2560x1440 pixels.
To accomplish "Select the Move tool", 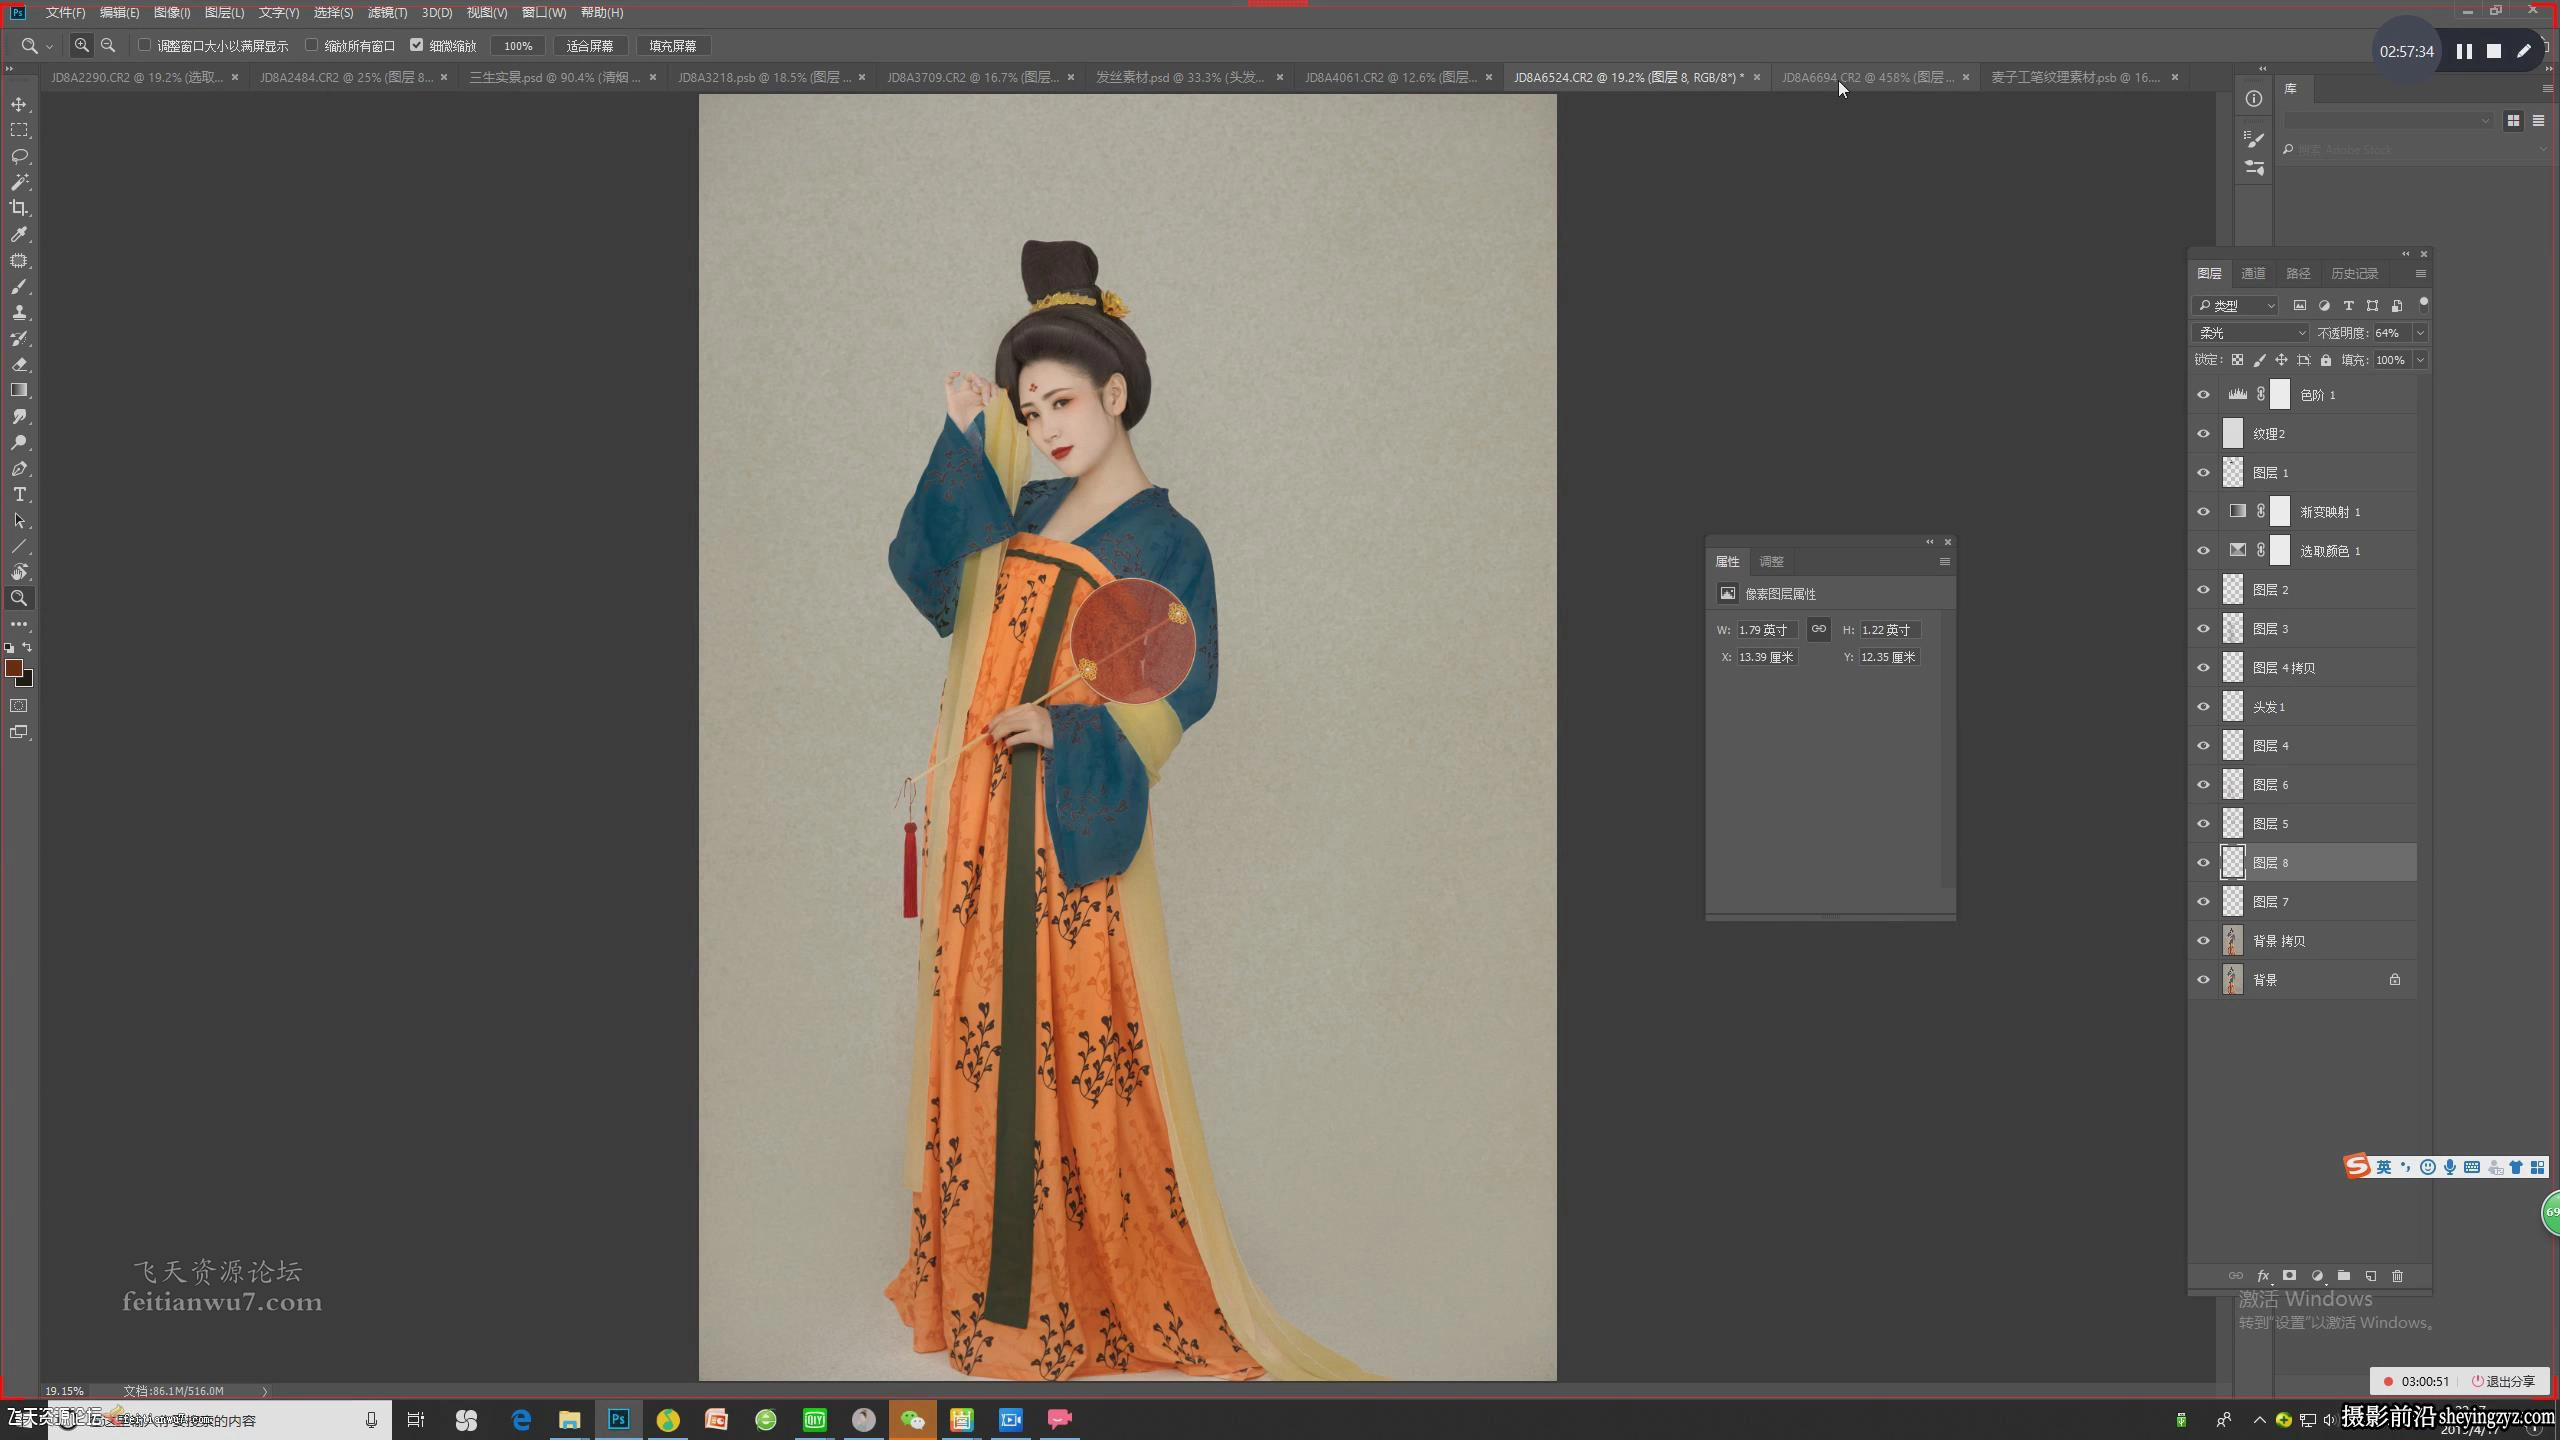I will pyautogui.click(x=19, y=104).
